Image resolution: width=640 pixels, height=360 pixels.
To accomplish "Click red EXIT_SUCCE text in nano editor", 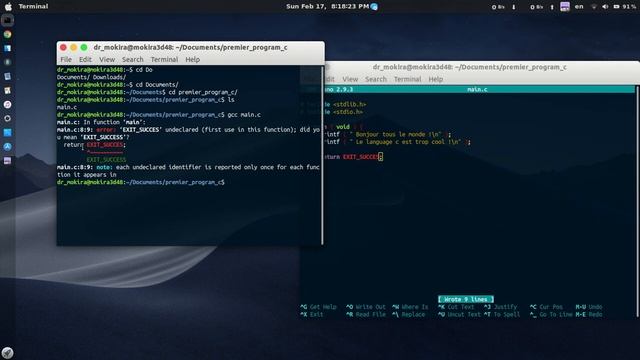I will click(x=360, y=157).
